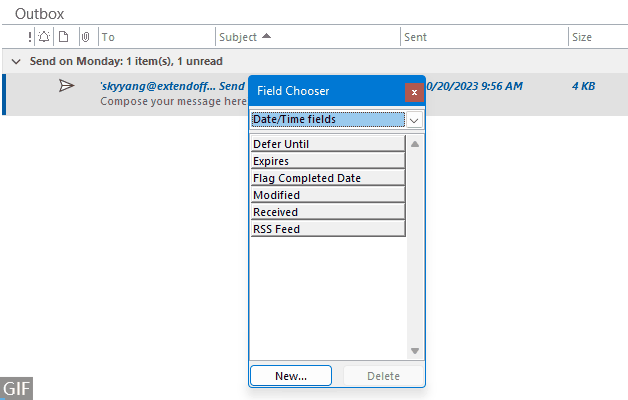
Task: Select the Flag Completed Date field
Action: 328,178
